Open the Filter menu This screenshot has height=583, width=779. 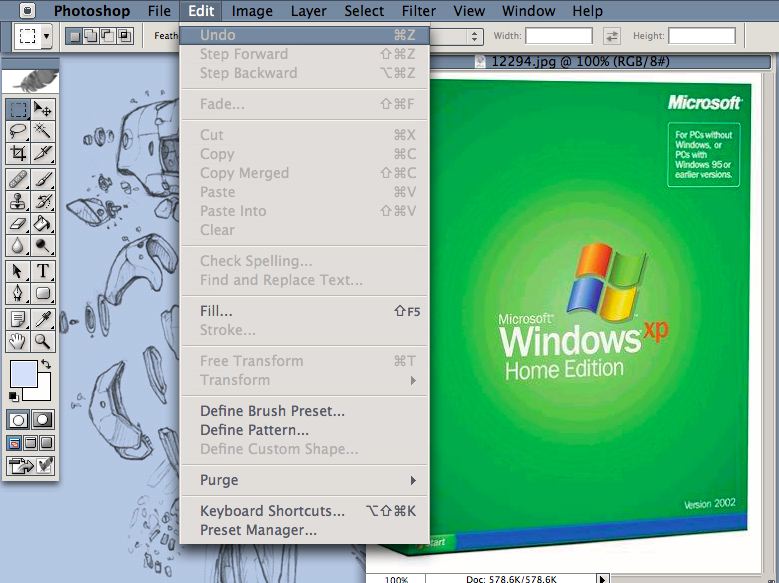click(x=419, y=10)
